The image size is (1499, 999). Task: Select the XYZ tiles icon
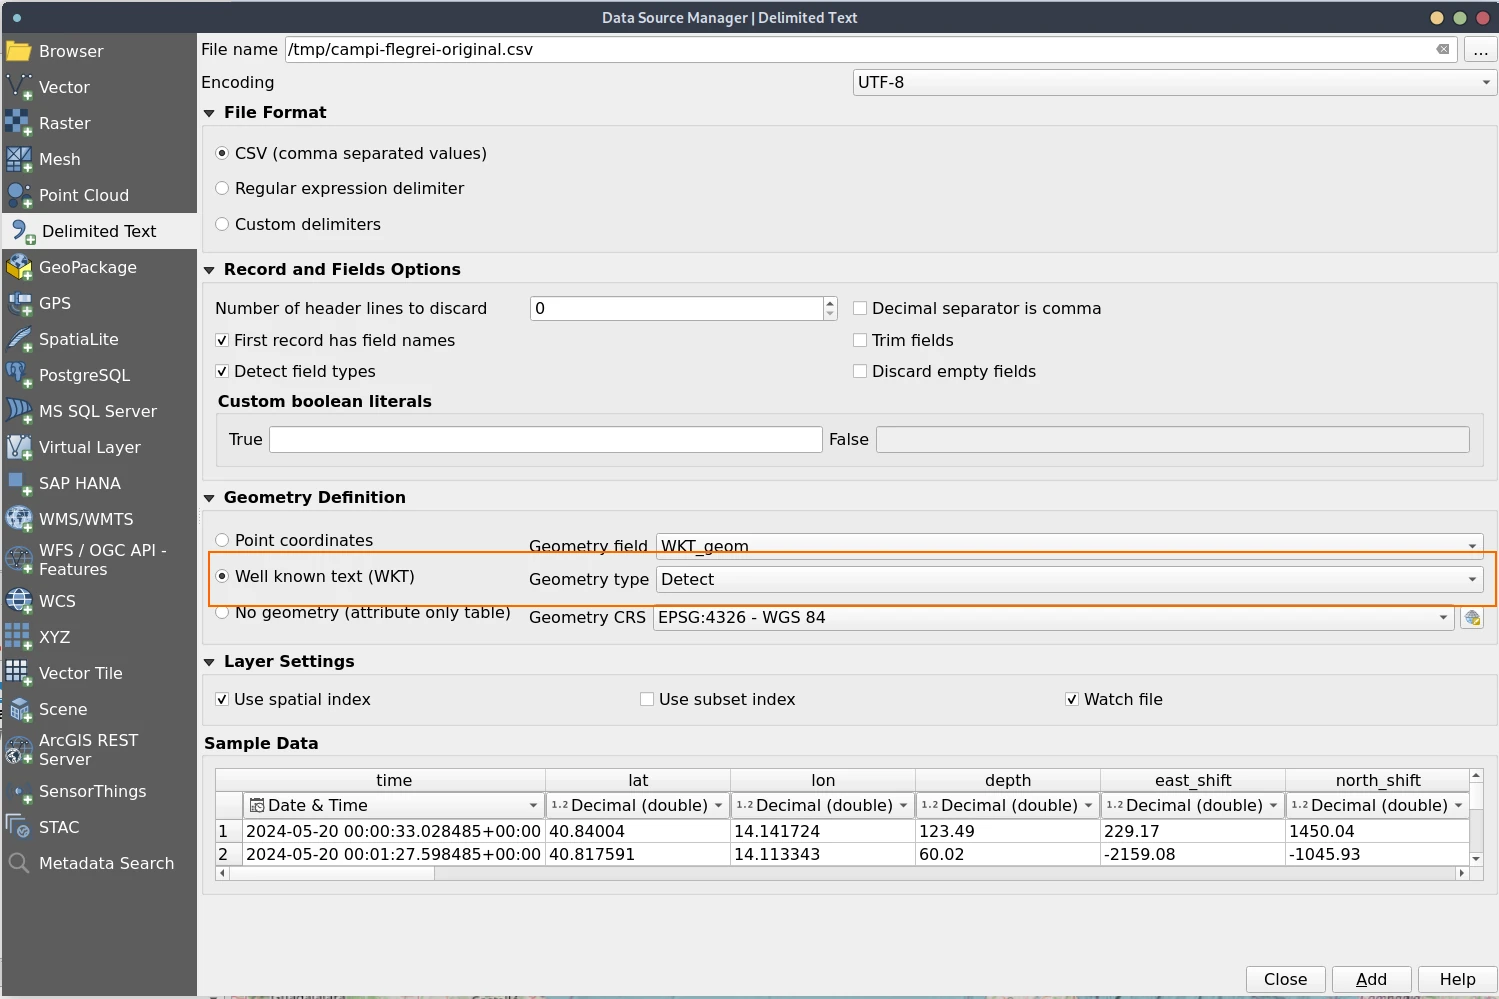point(19,637)
